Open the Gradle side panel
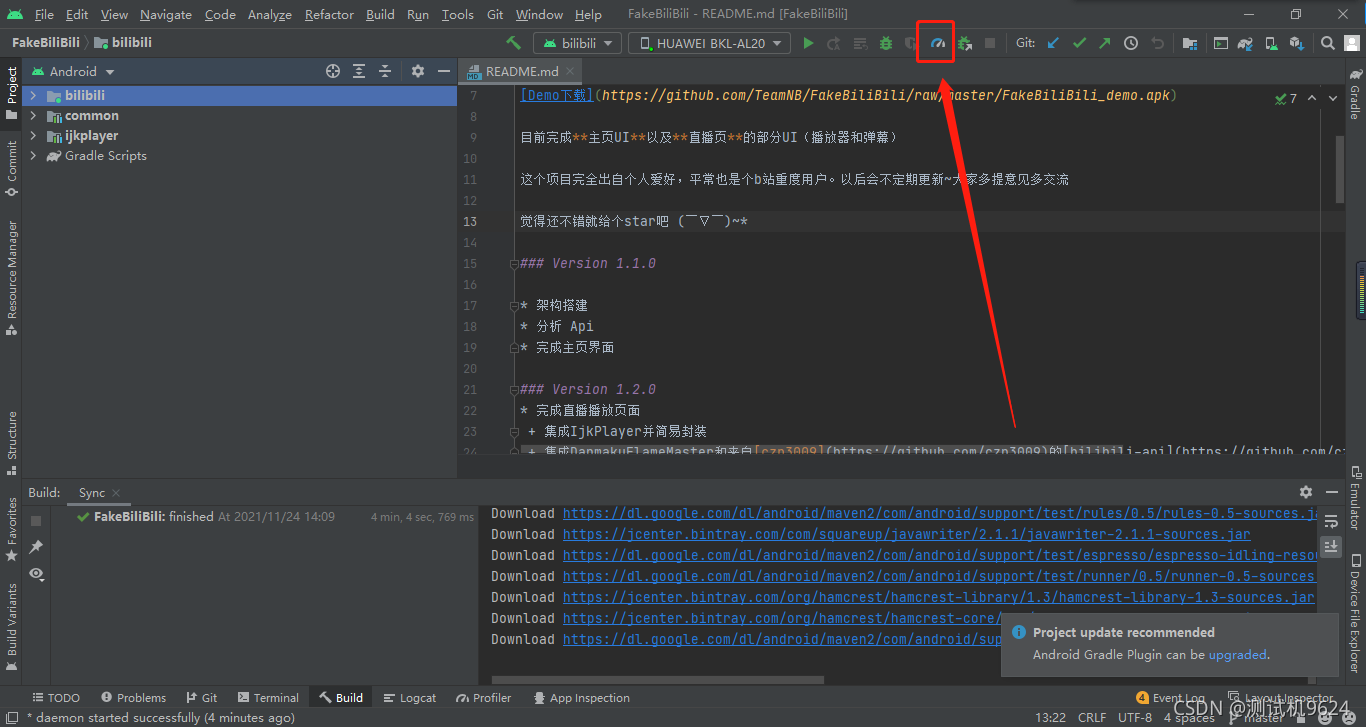The height and width of the screenshot is (727, 1366). pos(1355,96)
